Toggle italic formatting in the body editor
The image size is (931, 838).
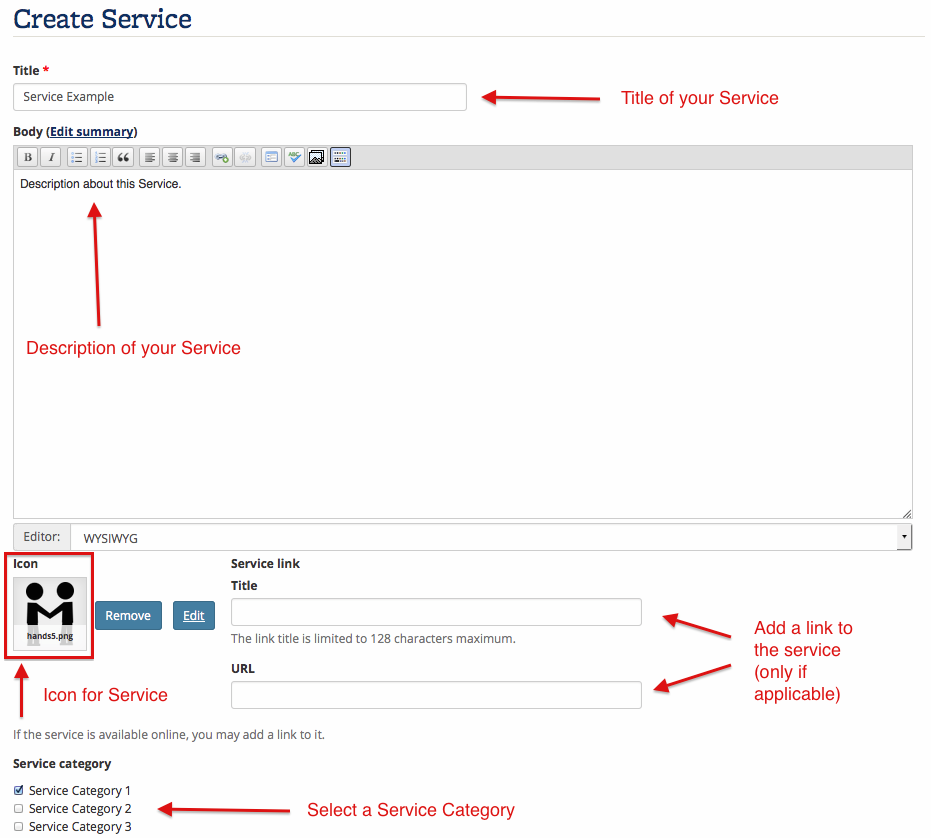[x=51, y=157]
